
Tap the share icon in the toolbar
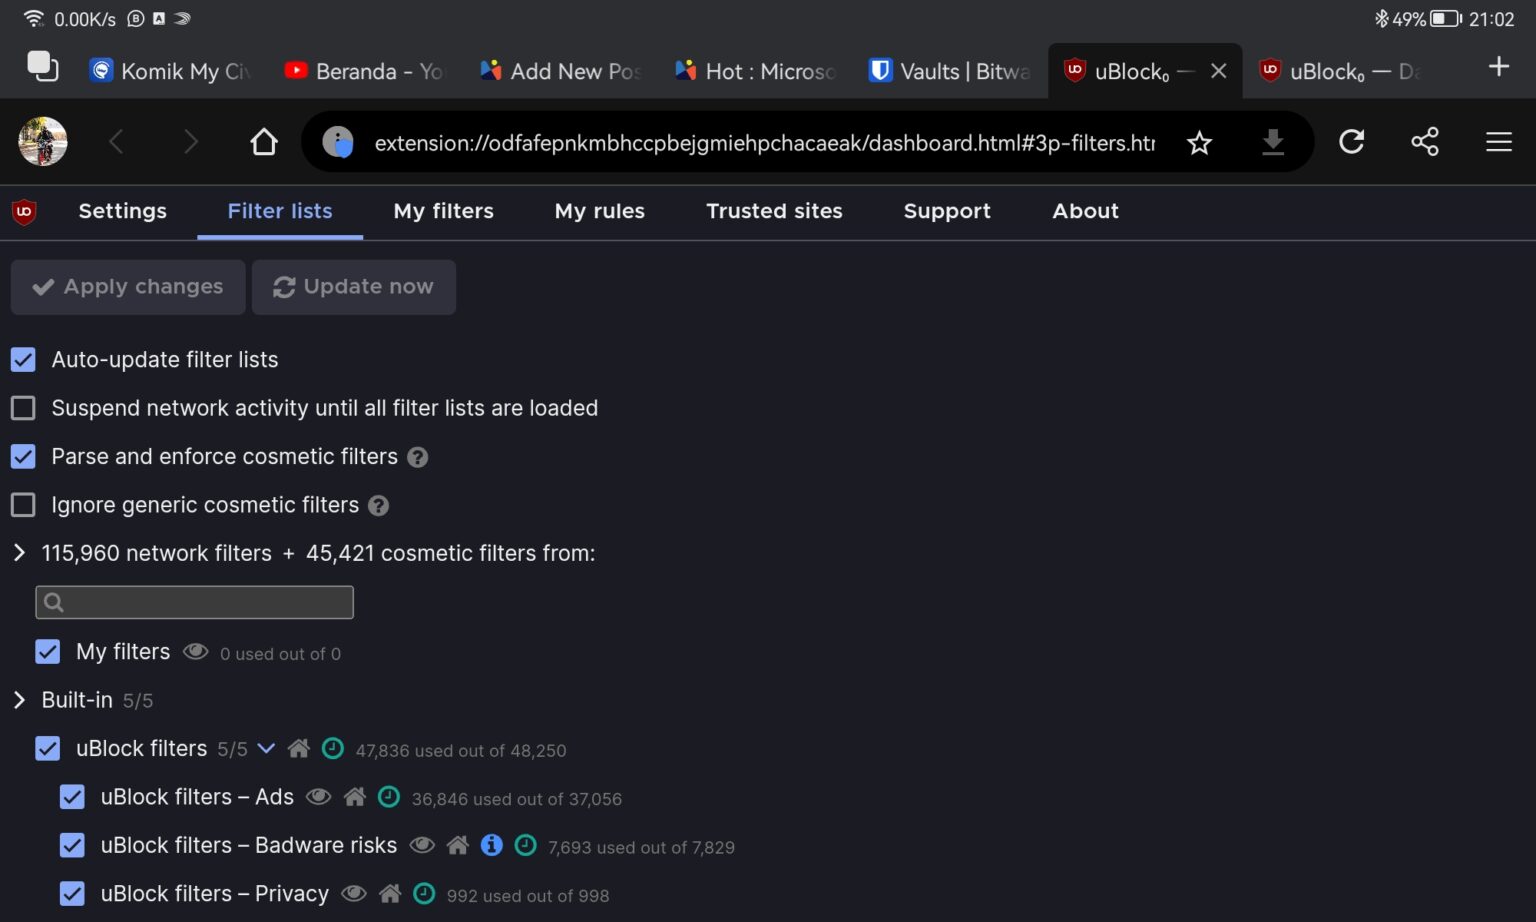[1425, 142]
